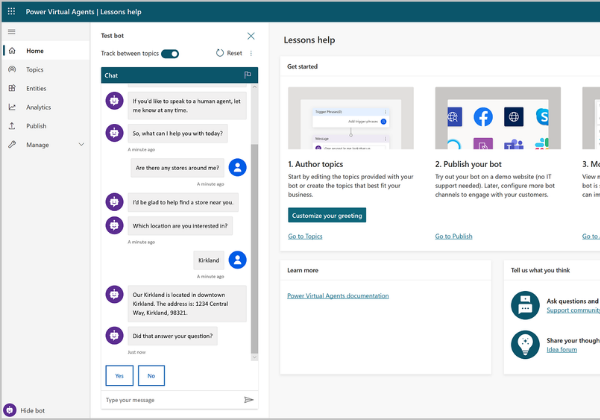Click the Publish your bot thumbnail image
Screen dimensions: 600x420
coord(498,118)
